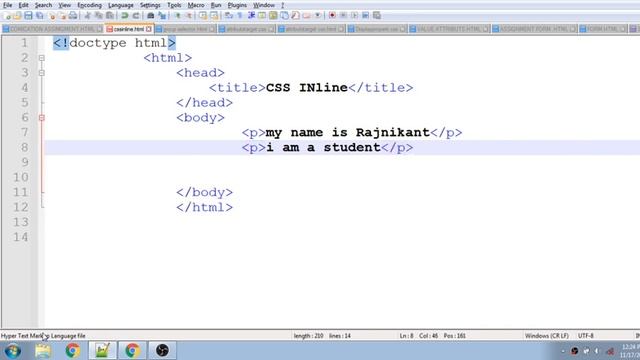Open the Encoding menu

point(89,5)
